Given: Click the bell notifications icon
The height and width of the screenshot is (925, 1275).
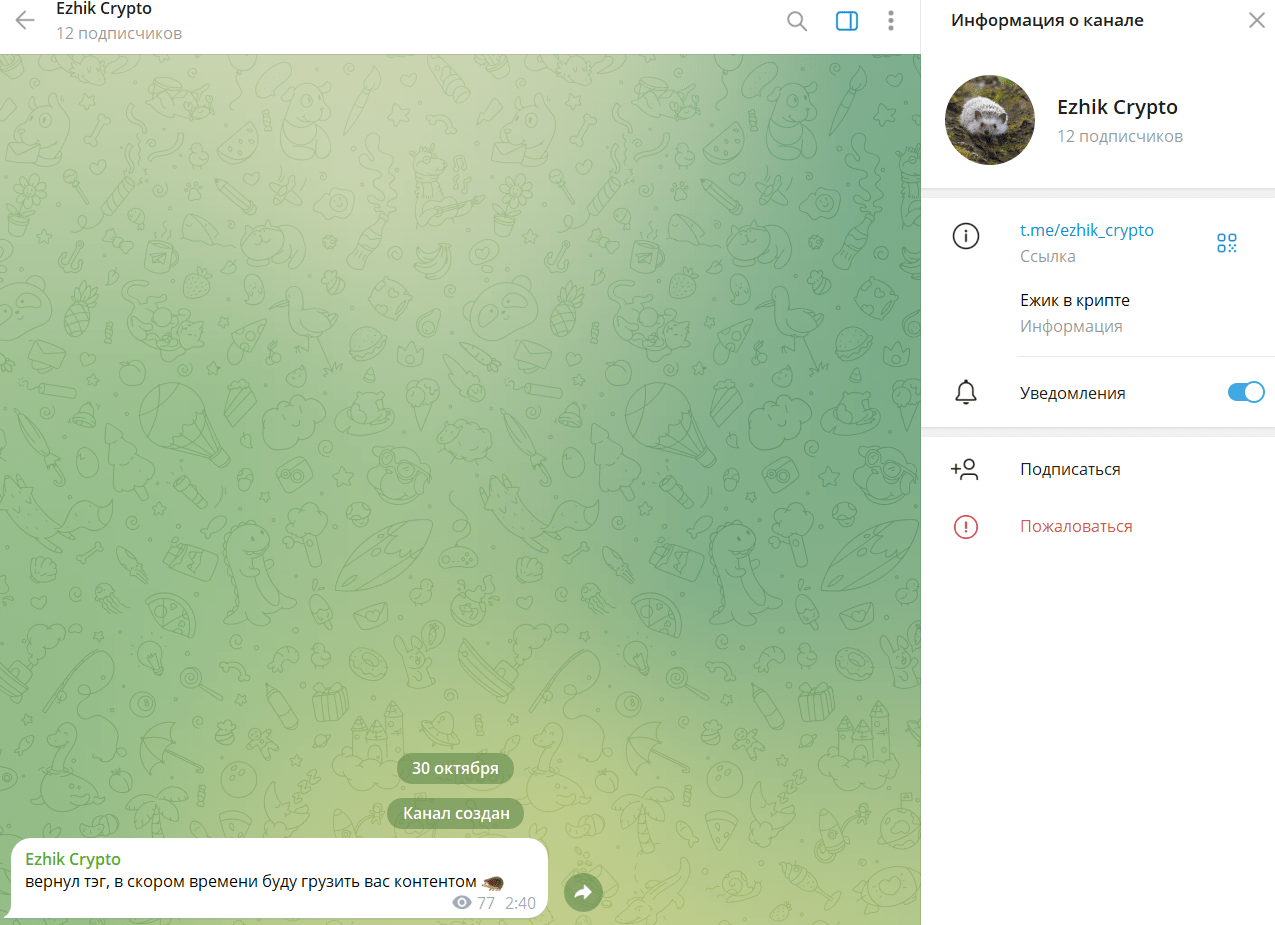Looking at the screenshot, I should click(966, 393).
